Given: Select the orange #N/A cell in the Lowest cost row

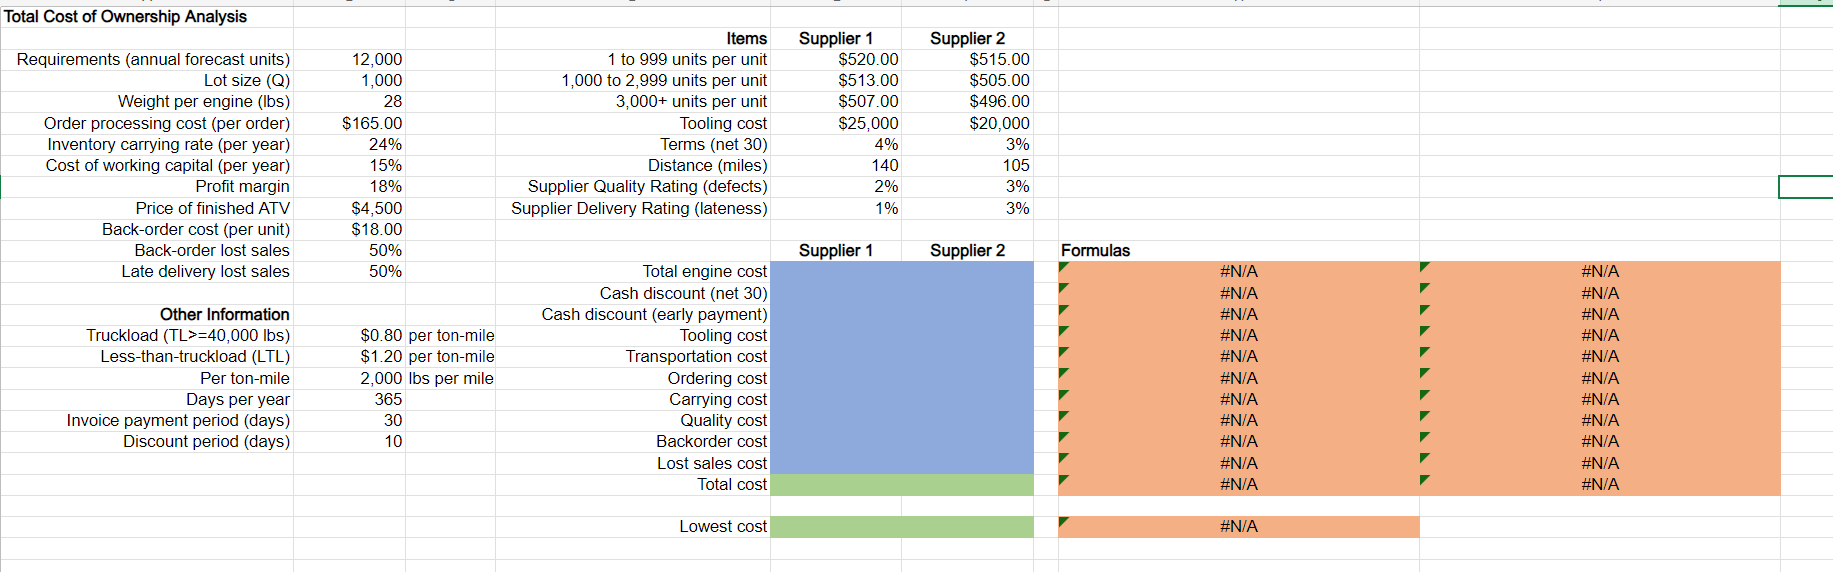Looking at the screenshot, I should [x=1239, y=527].
